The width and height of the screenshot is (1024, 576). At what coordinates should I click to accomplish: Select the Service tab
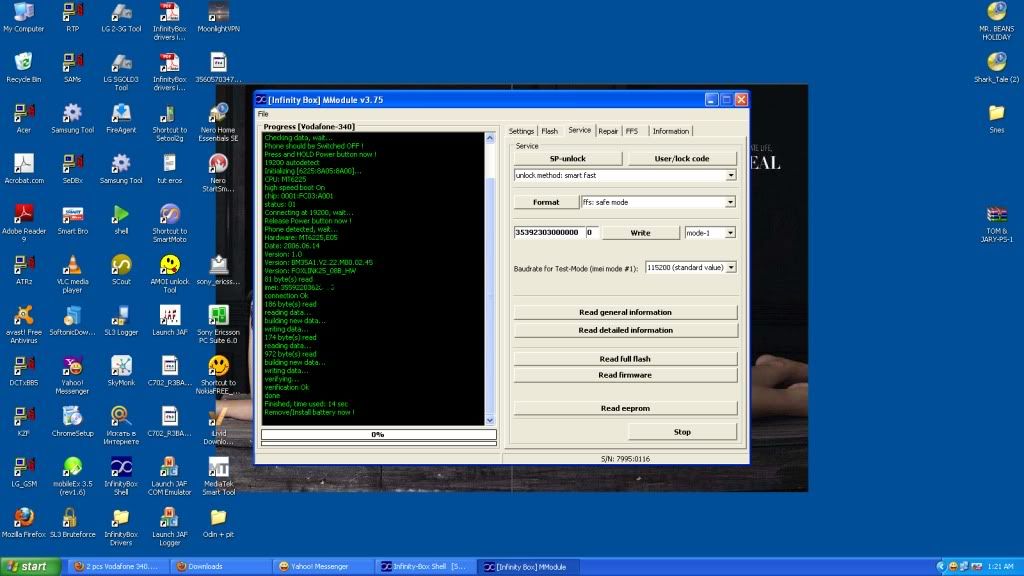579,131
